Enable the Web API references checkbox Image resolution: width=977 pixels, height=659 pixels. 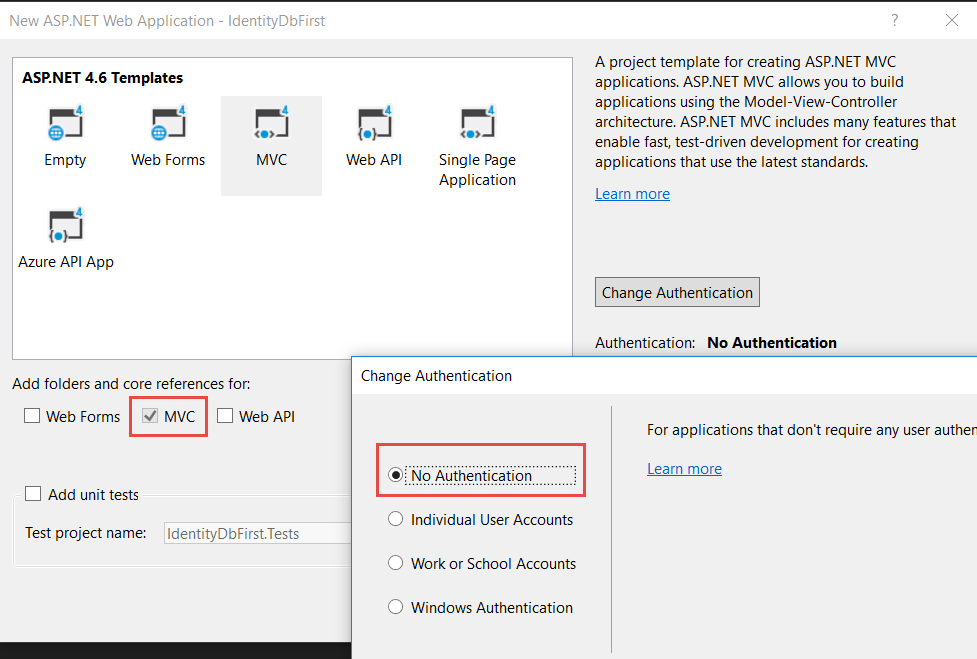coord(225,415)
